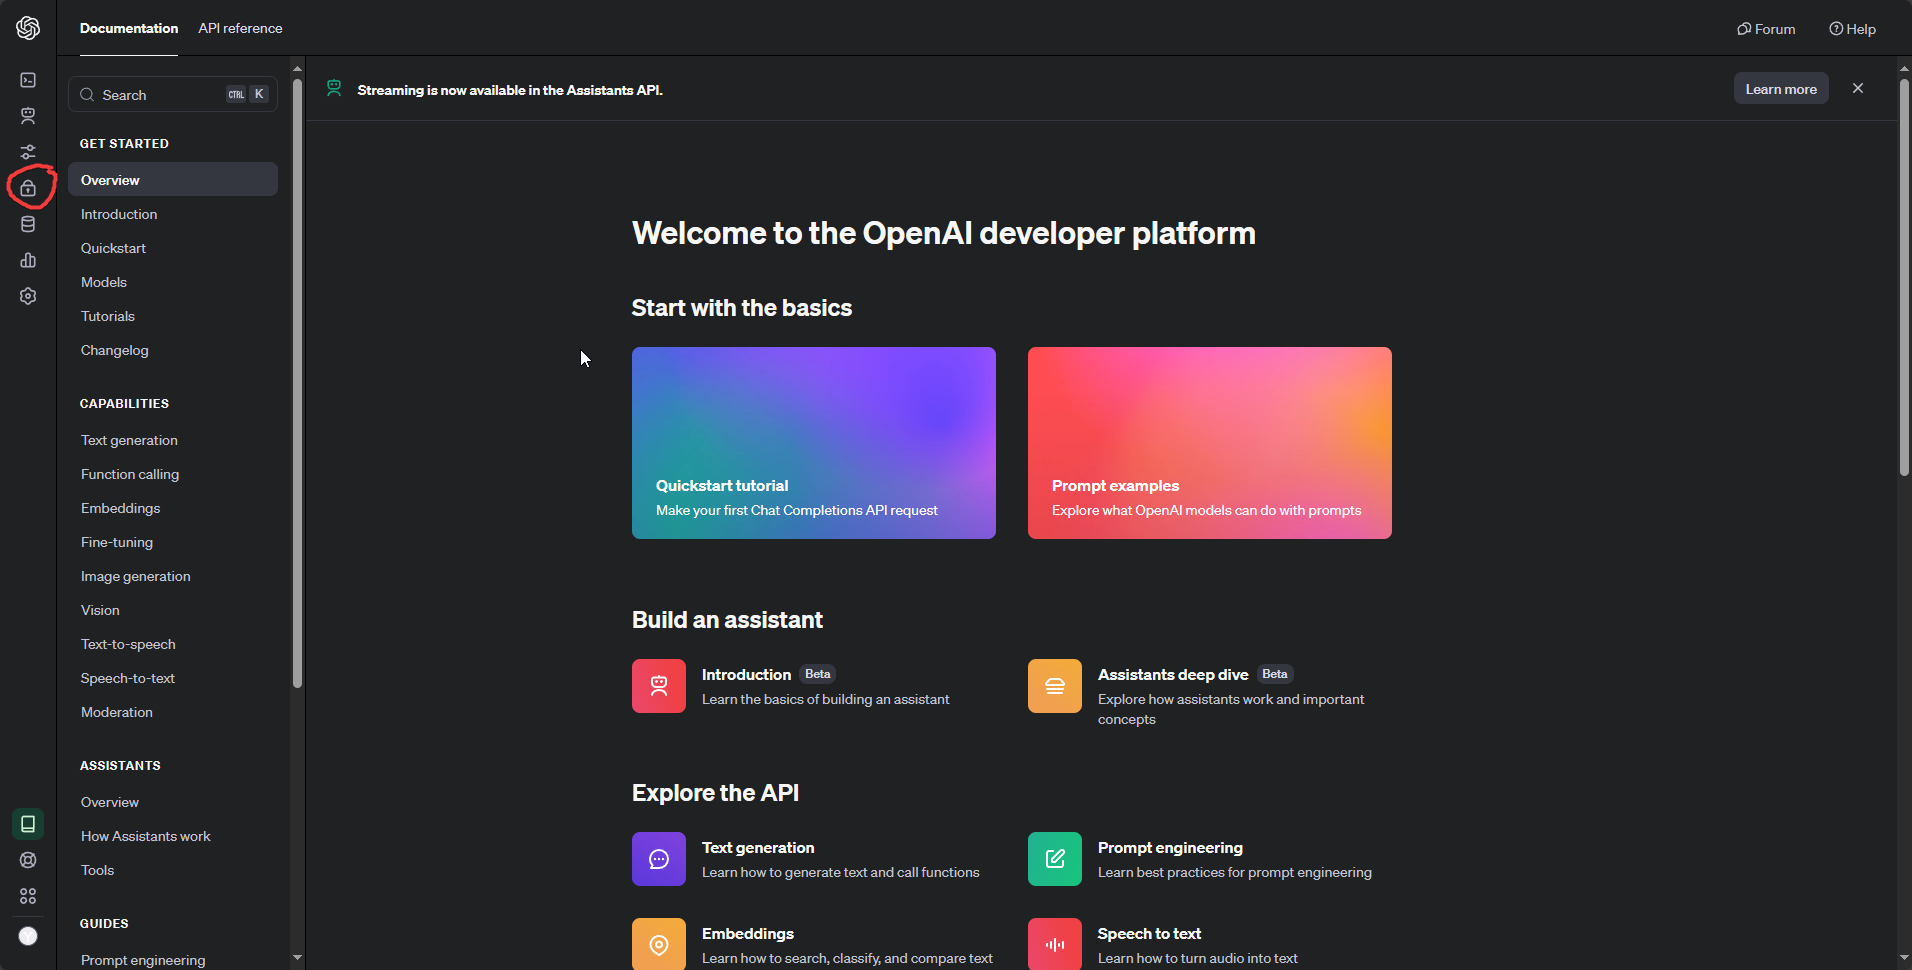Dismiss the streaming announcement banner
The image size is (1912, 970).
coord(1858,88)
